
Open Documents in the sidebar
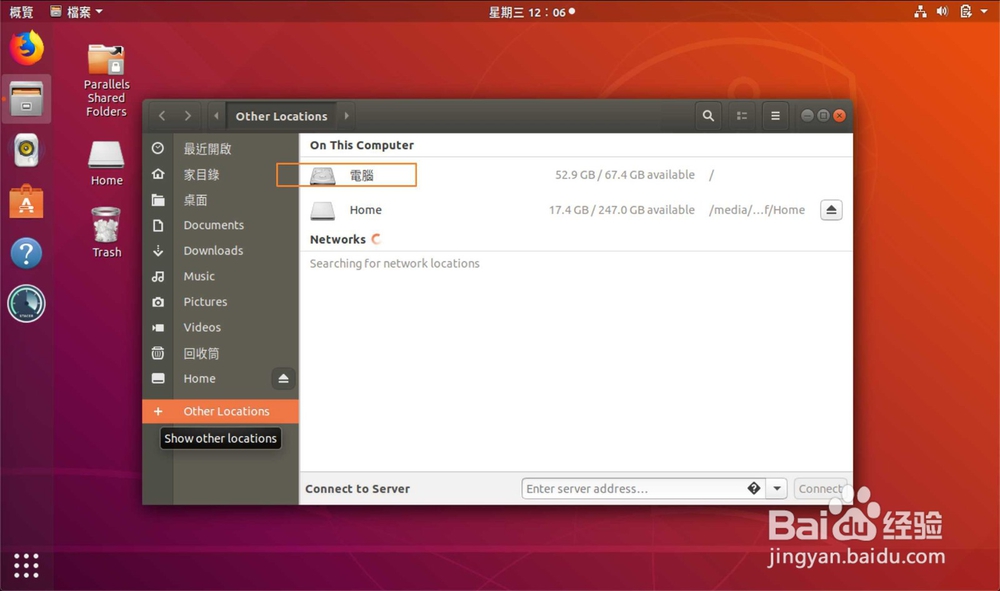pyautogui.click(x=221, y=225)
